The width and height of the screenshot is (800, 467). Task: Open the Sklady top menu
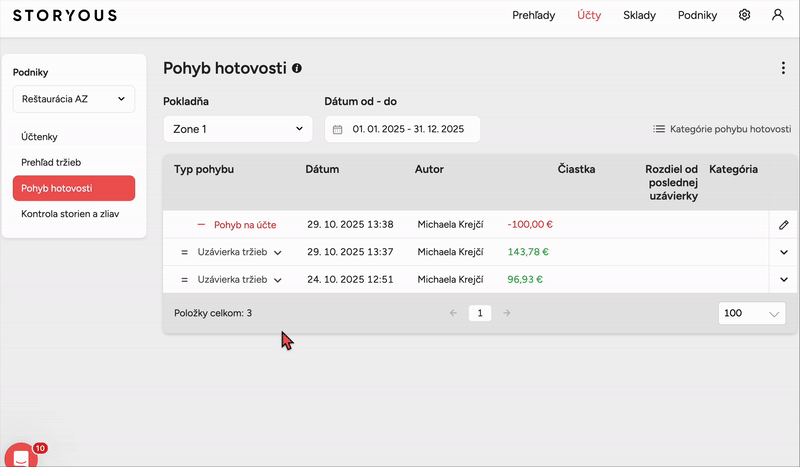click(640, 15)
